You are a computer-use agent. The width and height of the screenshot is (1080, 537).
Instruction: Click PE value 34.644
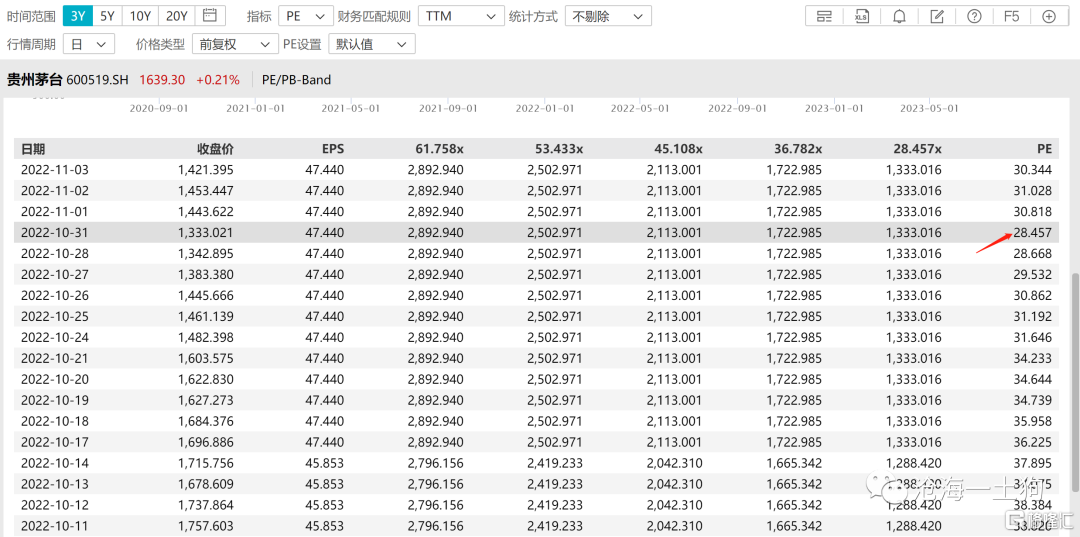(1032, 379)
